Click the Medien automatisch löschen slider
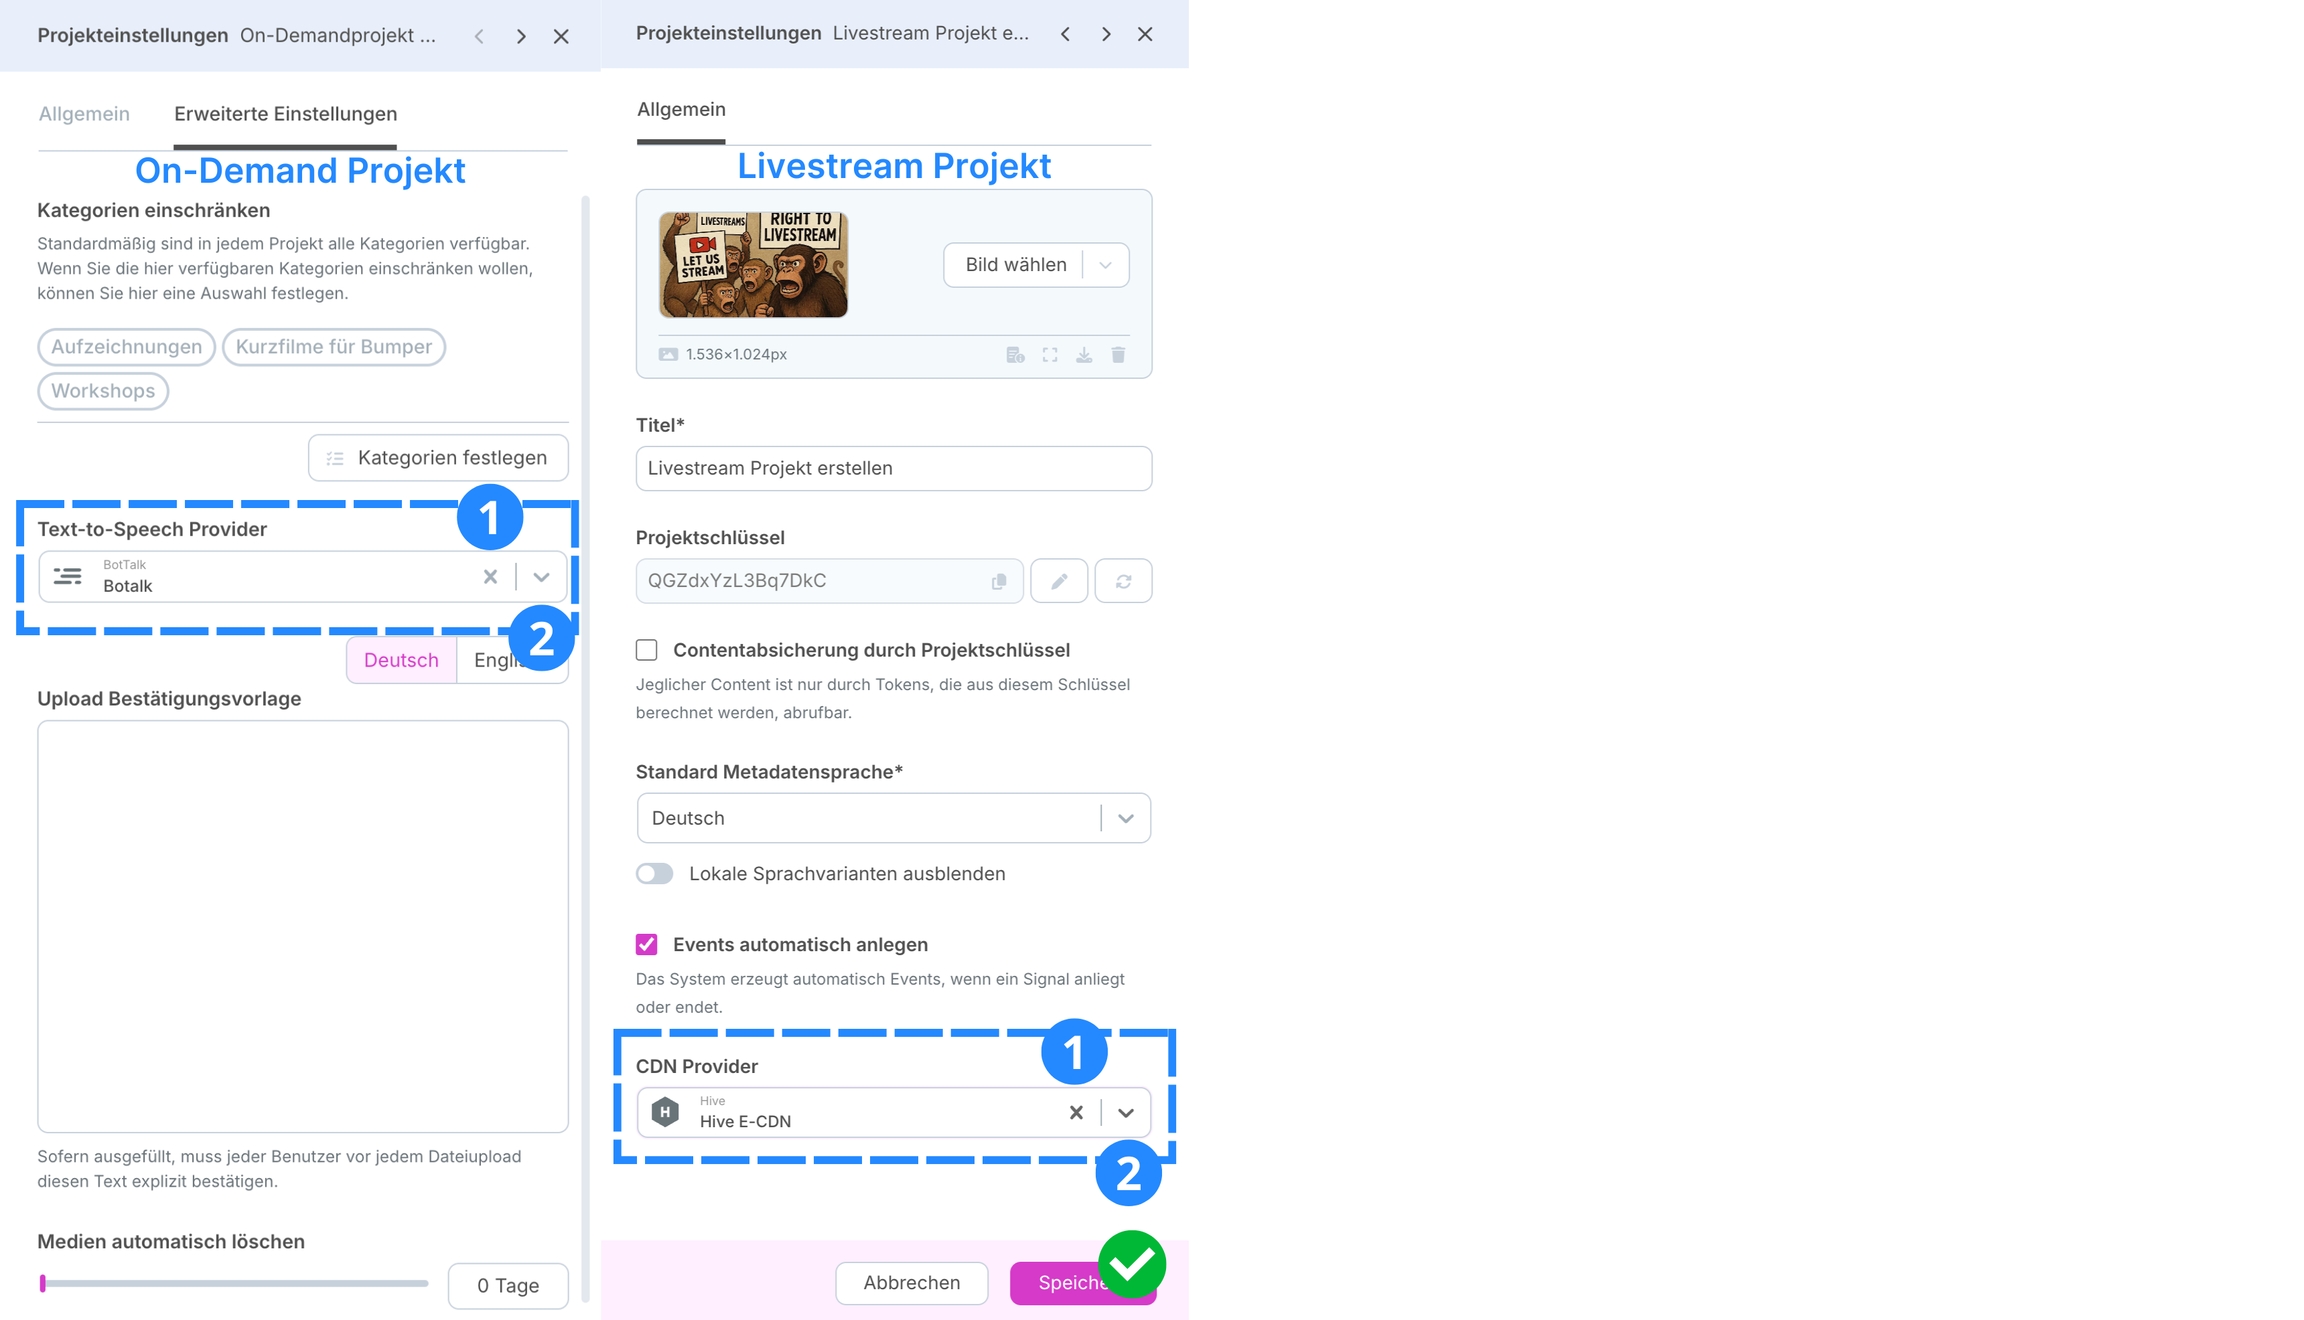 (x=233, y=1283)
